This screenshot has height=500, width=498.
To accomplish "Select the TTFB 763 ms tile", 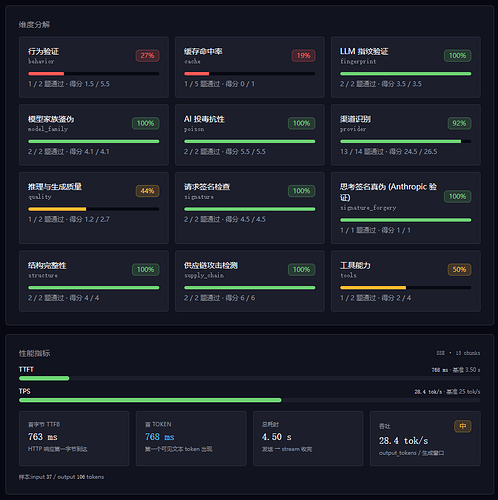I will [74, 439].
